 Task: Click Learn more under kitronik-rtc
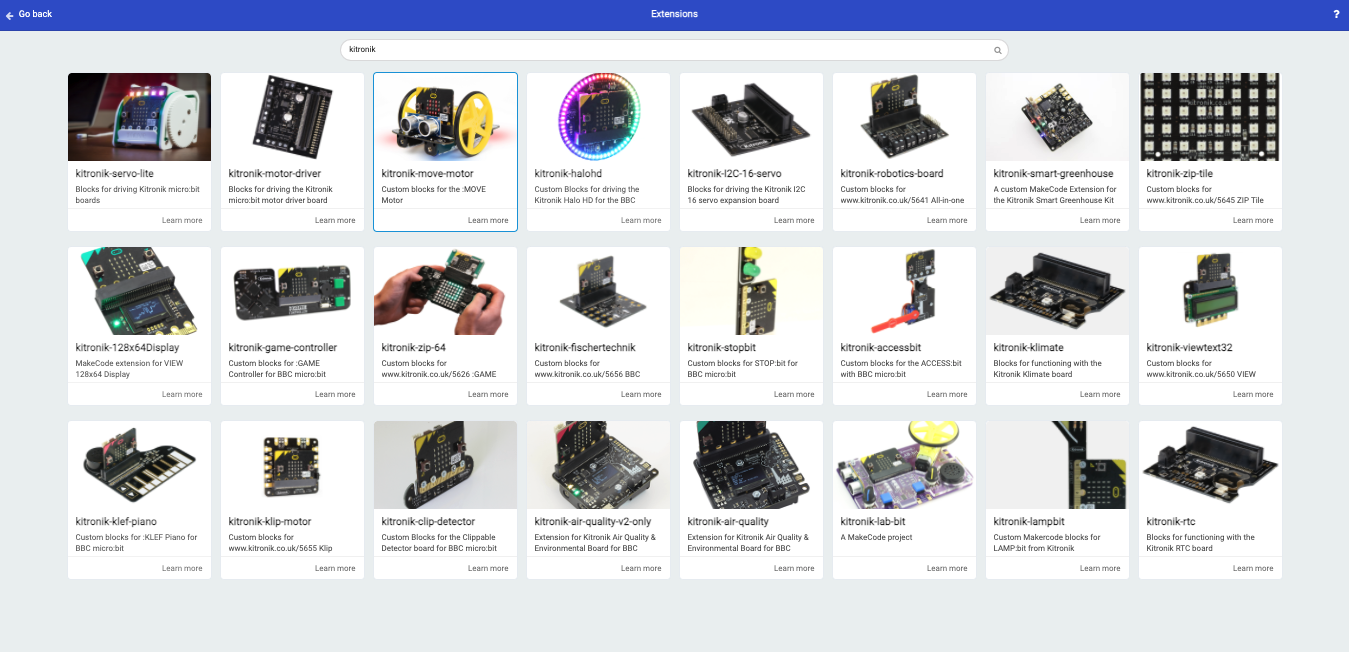click(1253, 568)
